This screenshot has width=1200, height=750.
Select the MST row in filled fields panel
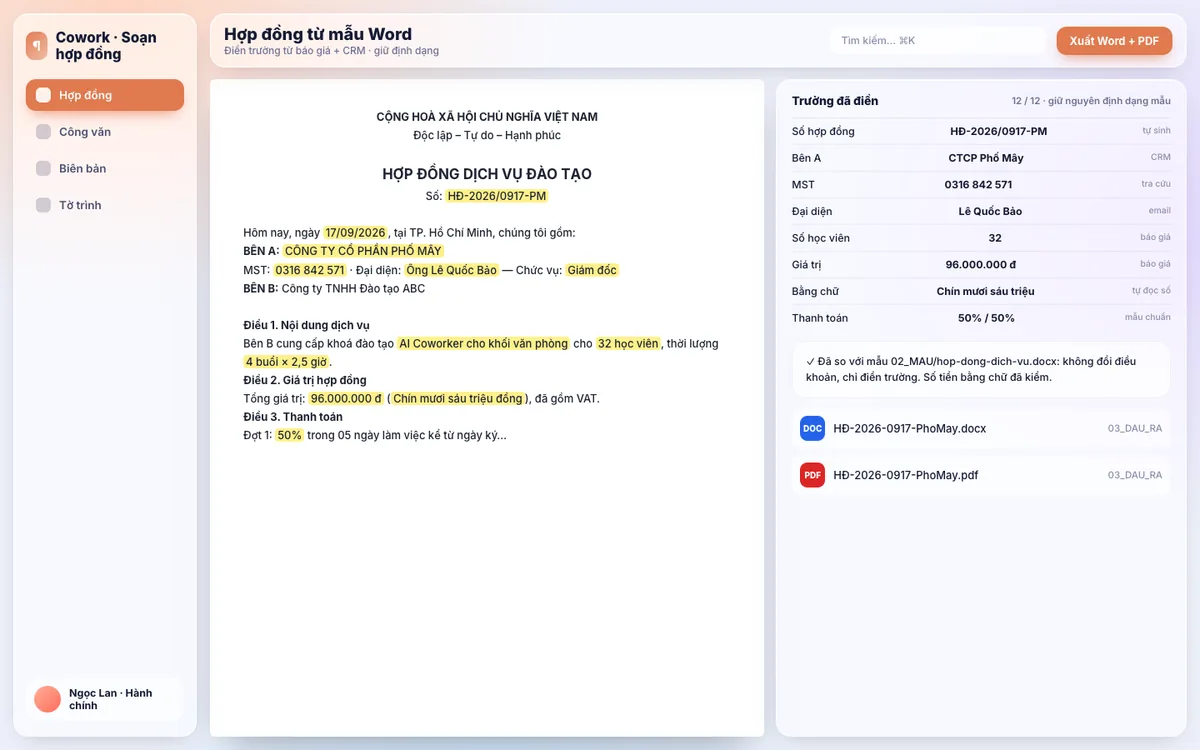[981, 185]
